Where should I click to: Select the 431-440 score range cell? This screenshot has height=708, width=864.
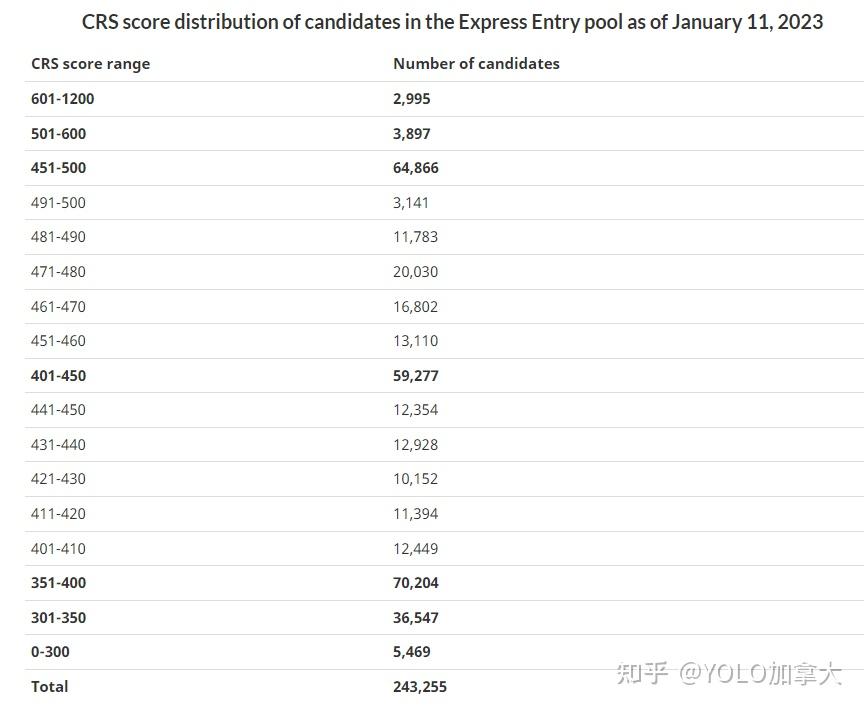point(59,445)
